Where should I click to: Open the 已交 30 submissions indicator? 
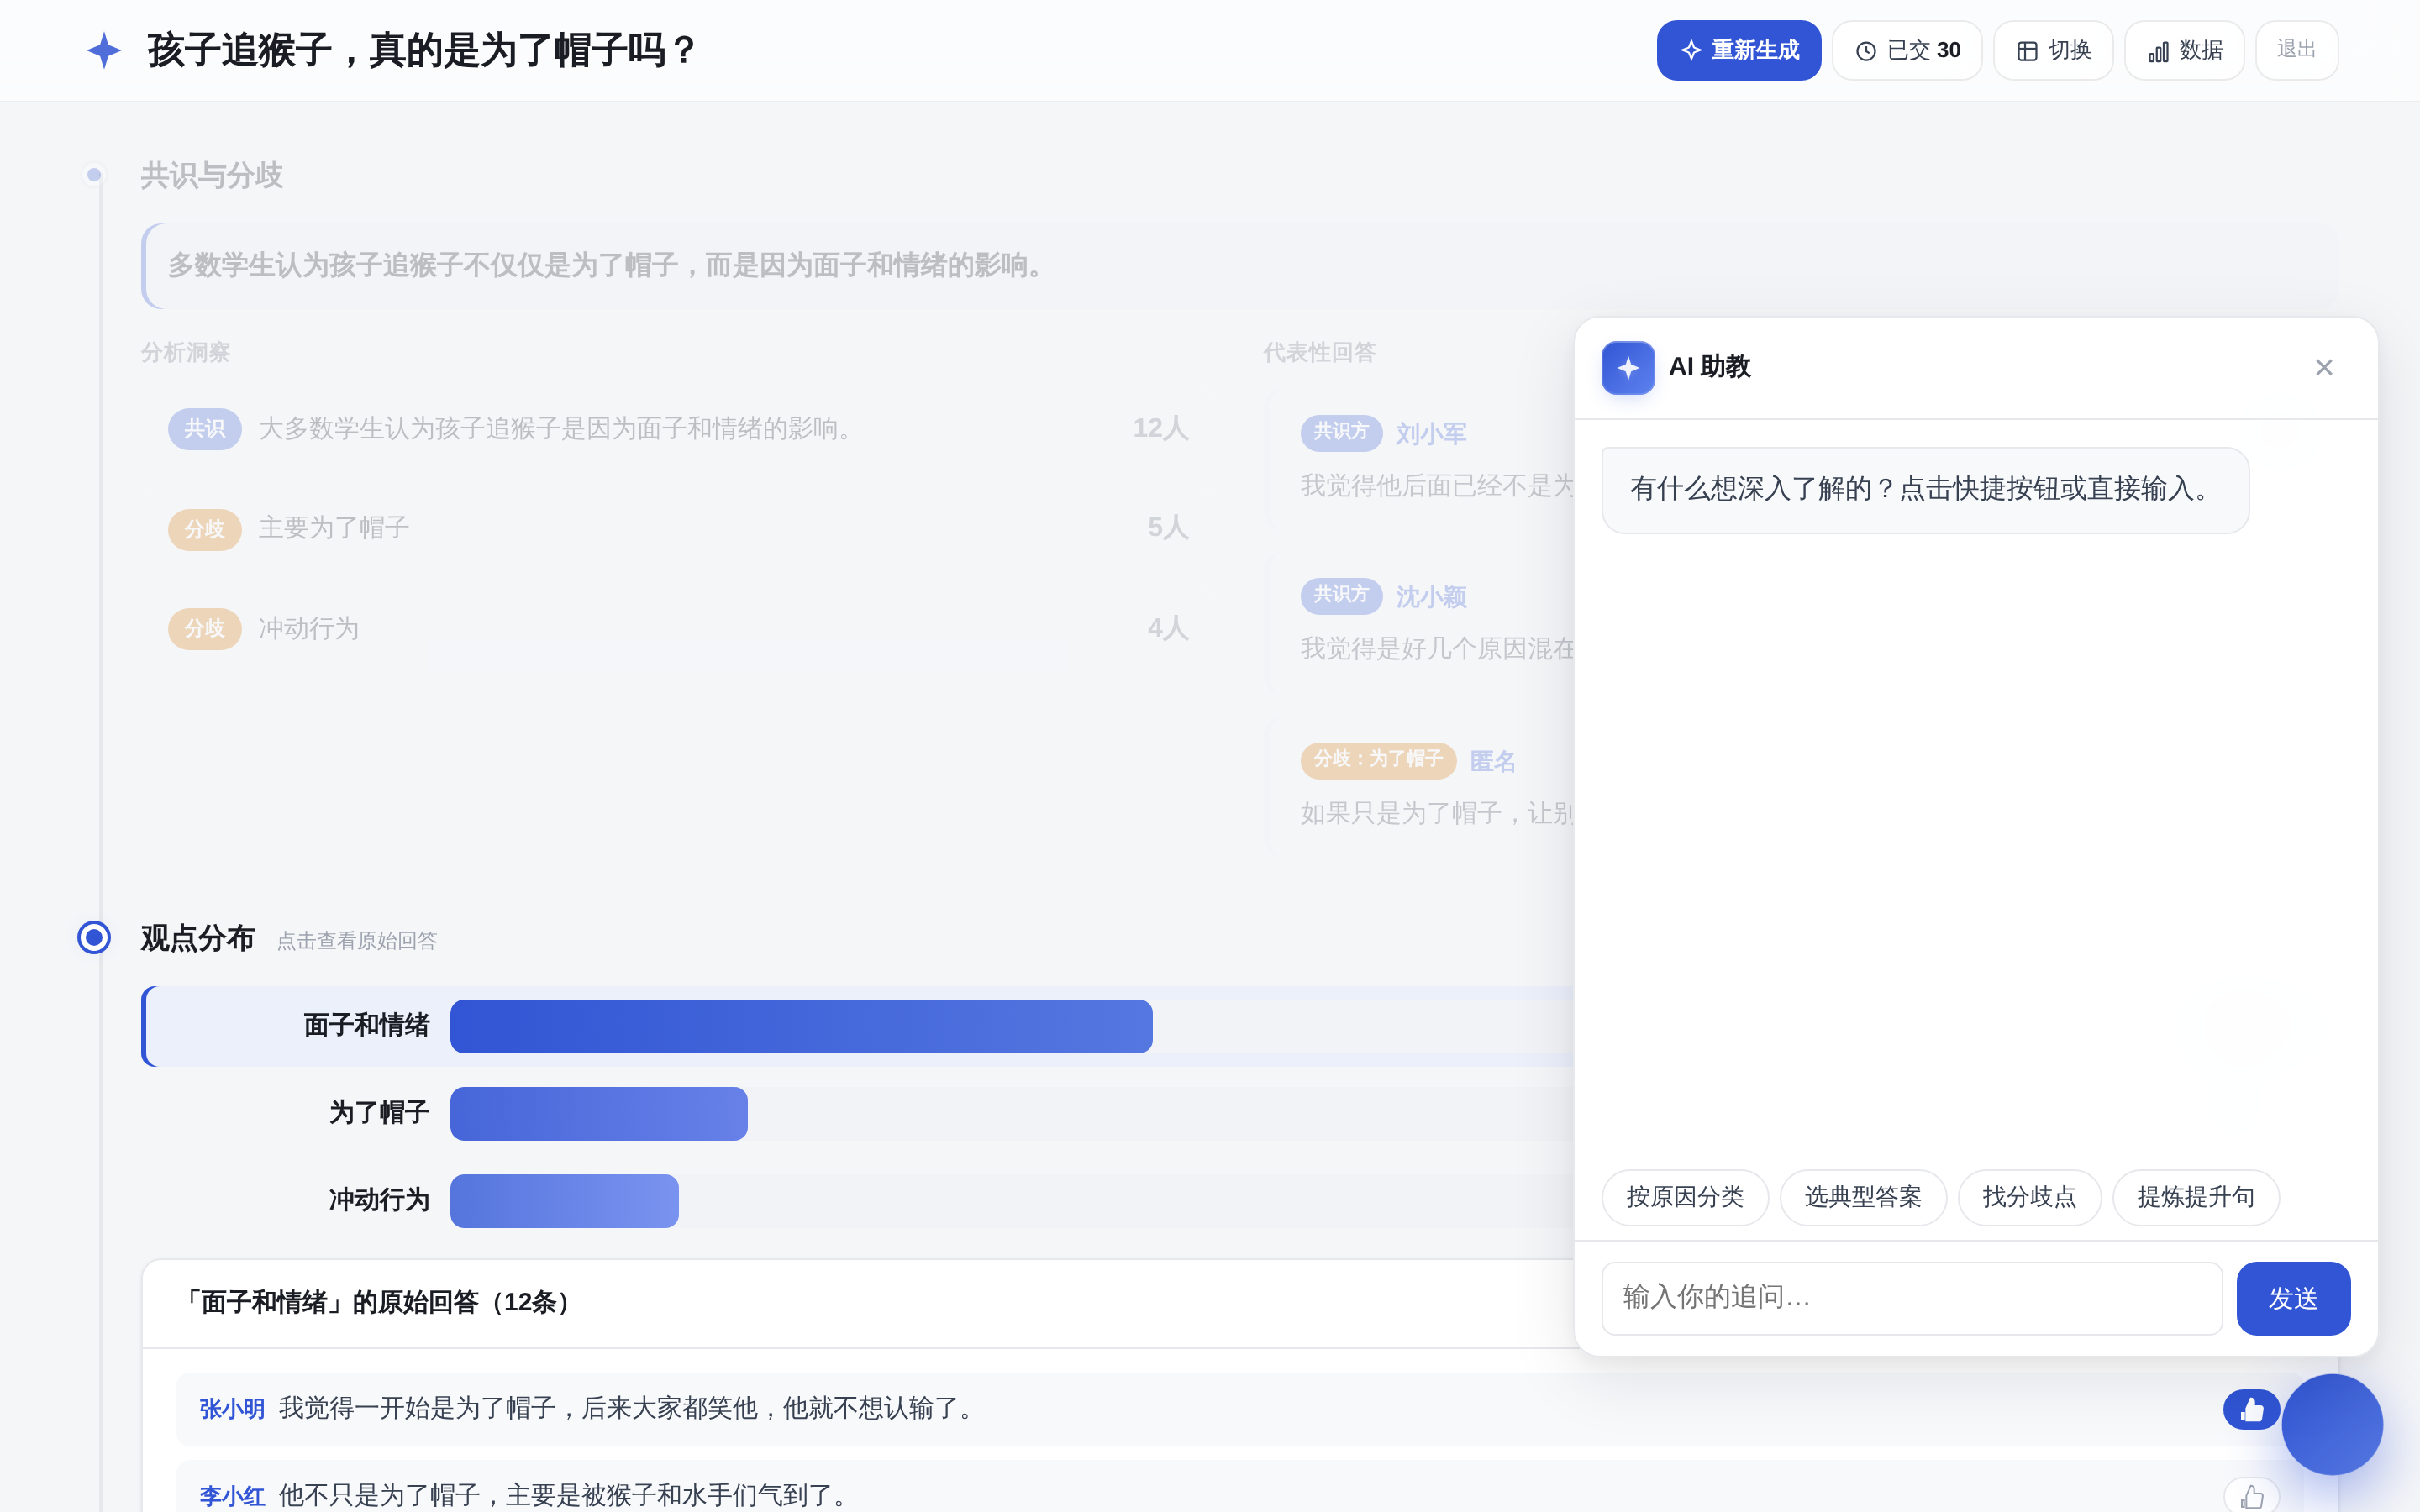click(1907, 50)
